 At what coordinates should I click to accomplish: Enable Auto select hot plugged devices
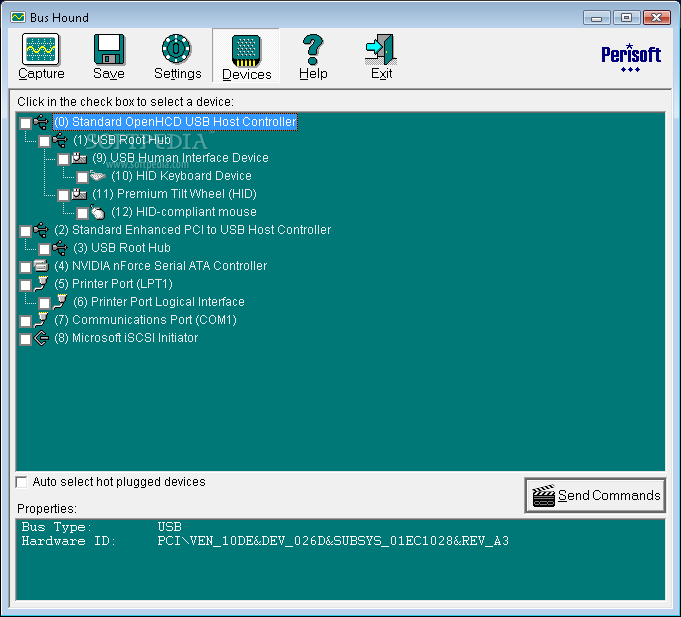tap(21, 482)
